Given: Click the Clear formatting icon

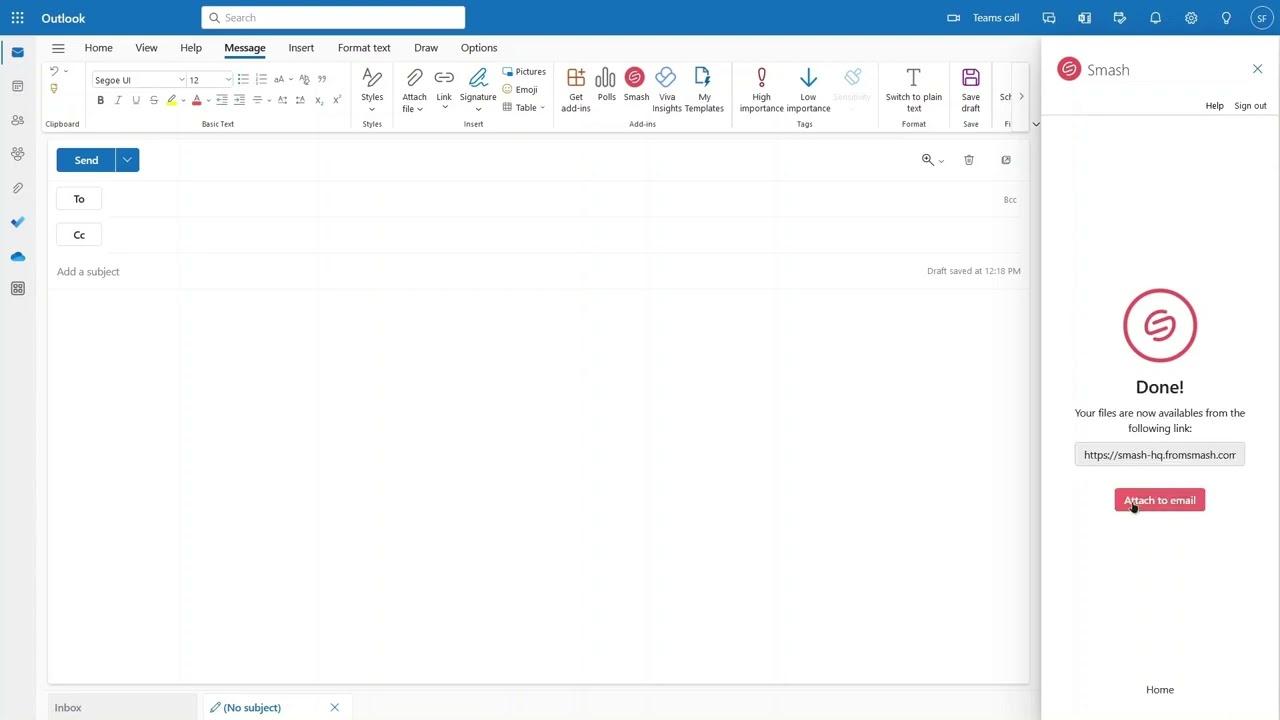Looking at the screenshot, I should pos(304,79).
